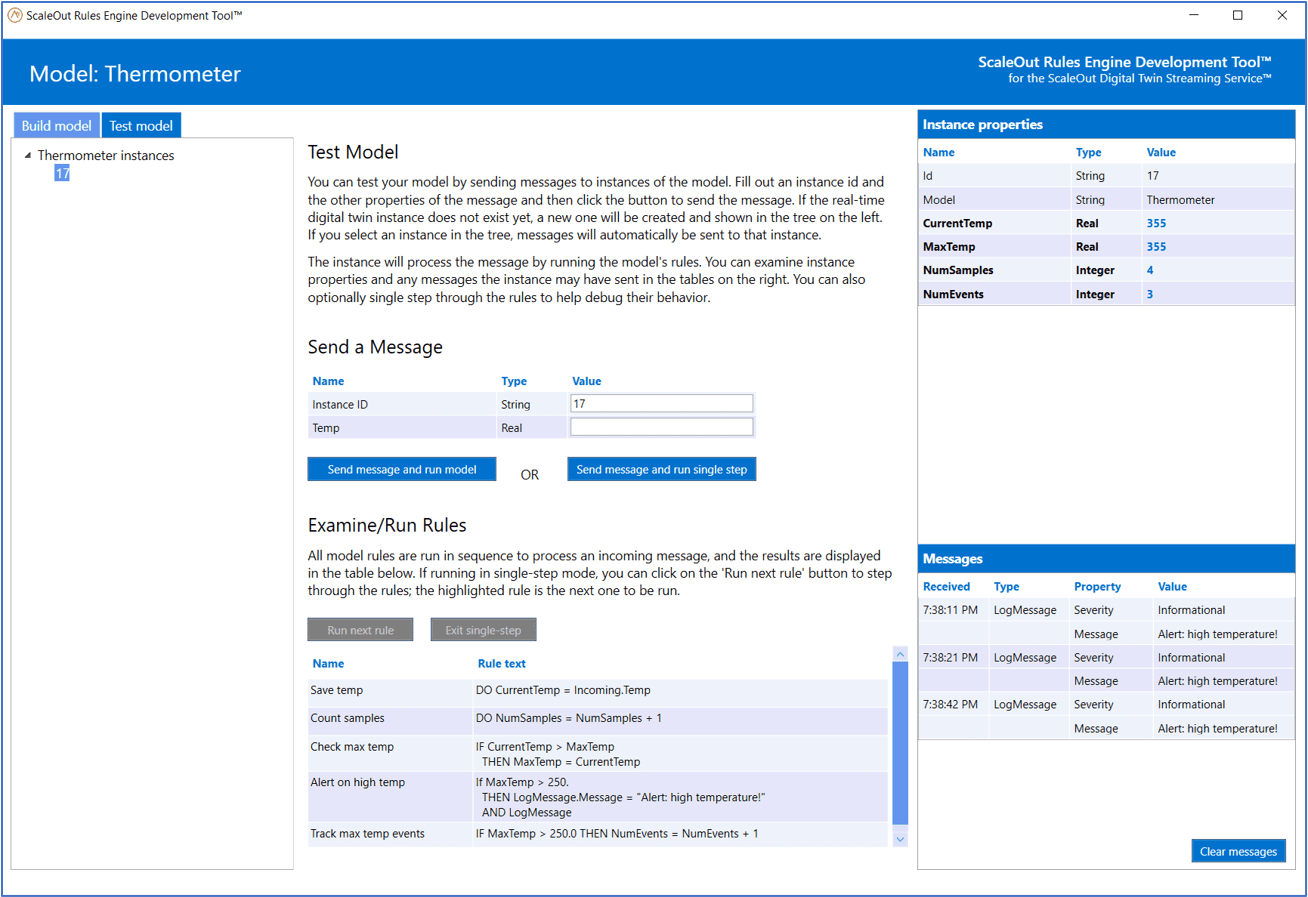The height and width of the screenshot is (897, 1308).
Task: Close the ScaleOut window
Action: [1282, 16]
